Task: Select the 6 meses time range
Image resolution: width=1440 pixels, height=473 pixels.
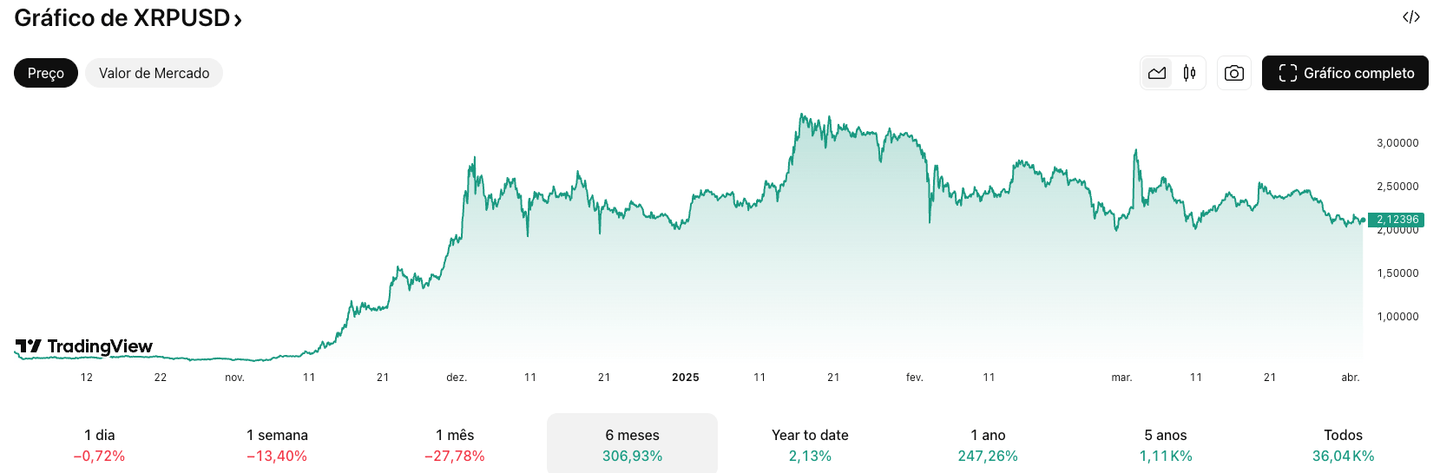Action: click(x=632, y=445)
